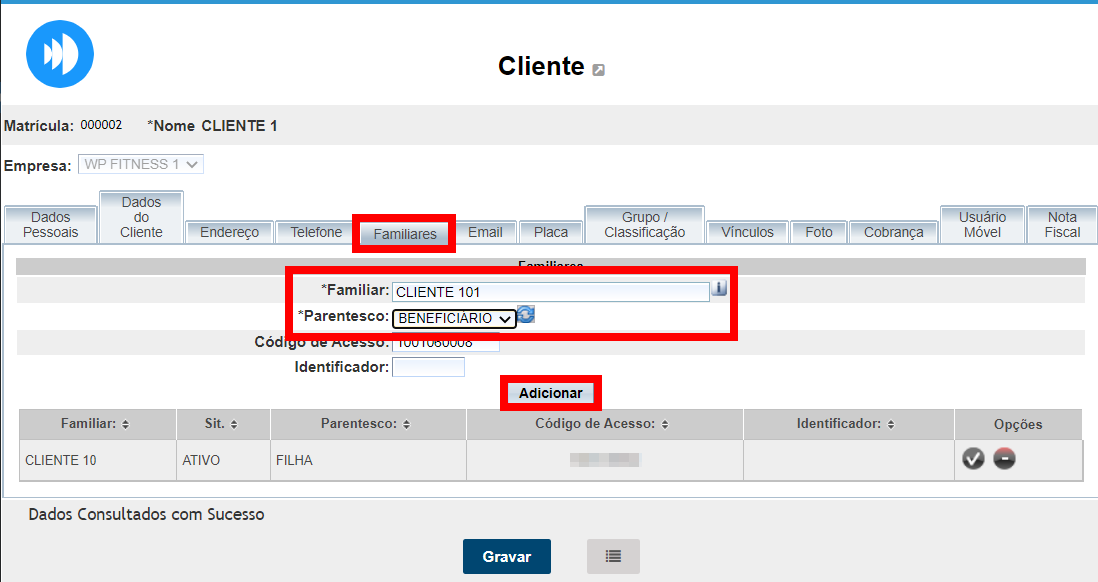Open the Endereço tab
1098x582 pixels.
point(229,232)
